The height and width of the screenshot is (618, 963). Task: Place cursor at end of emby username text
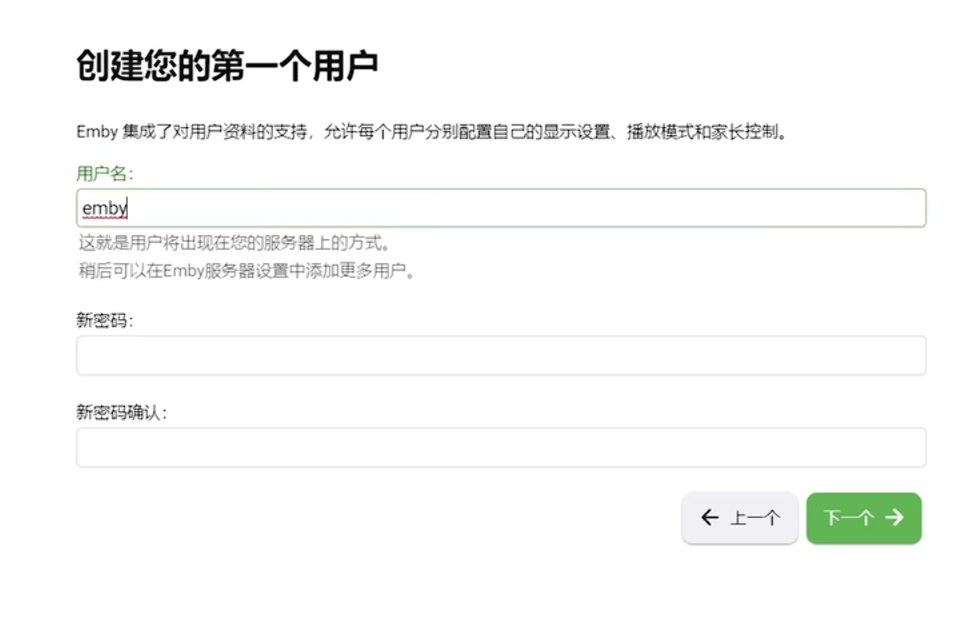[x=128, y=207]
